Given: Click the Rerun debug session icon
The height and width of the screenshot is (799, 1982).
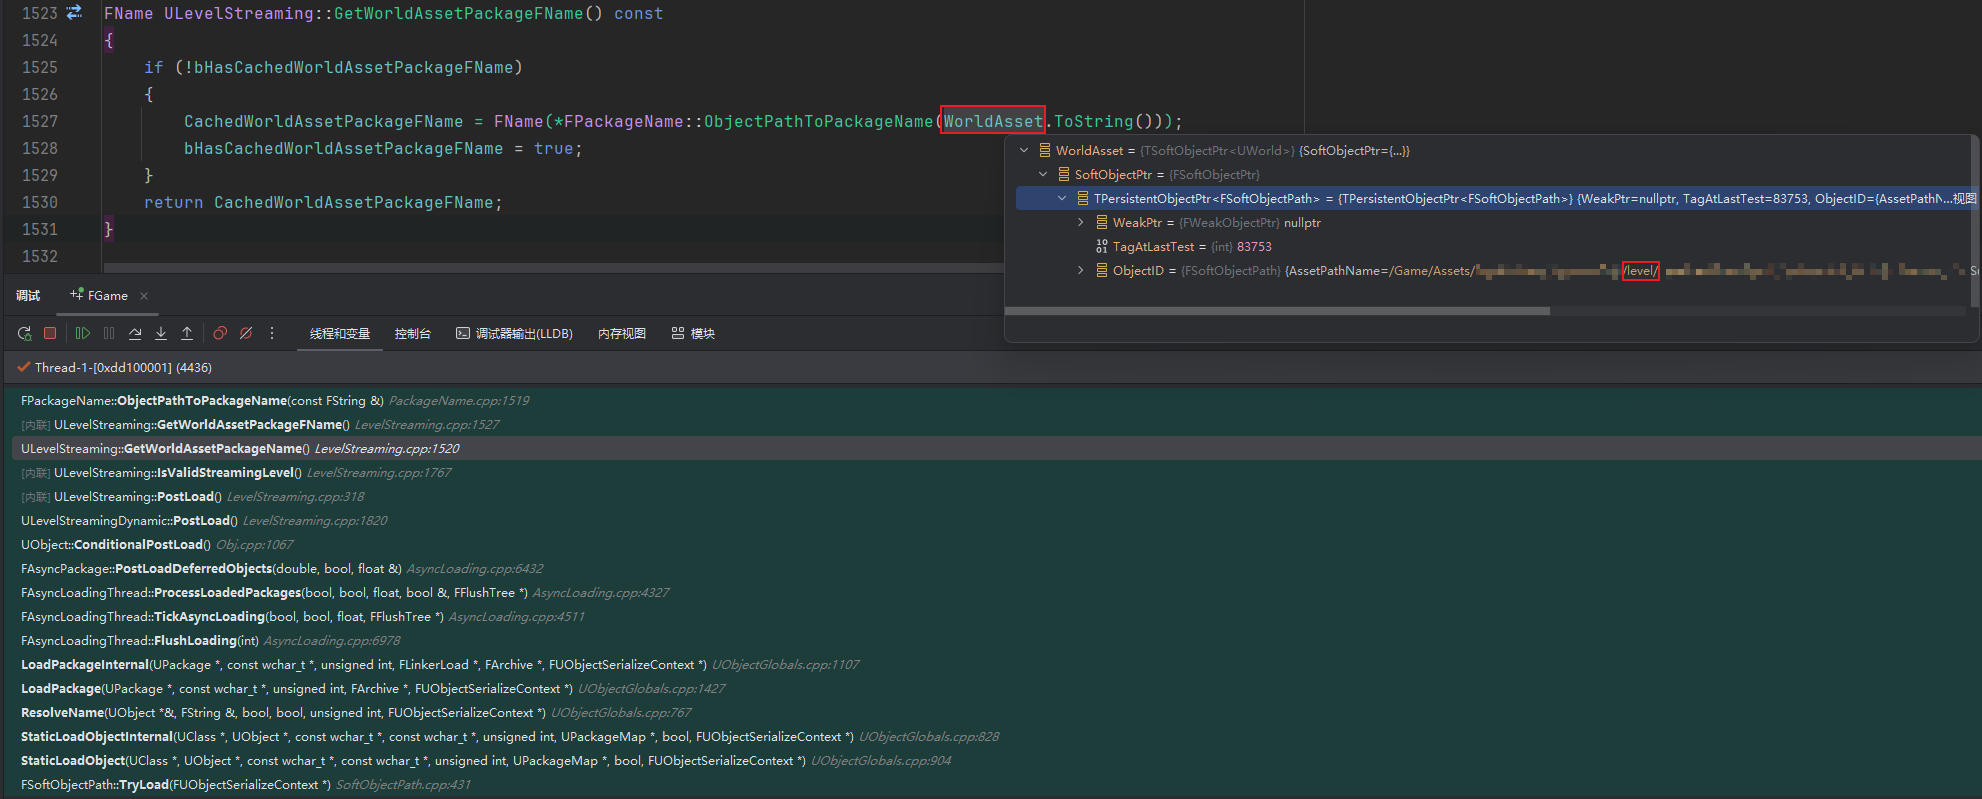Looking at the screenshot, I should tap(24, 333).
